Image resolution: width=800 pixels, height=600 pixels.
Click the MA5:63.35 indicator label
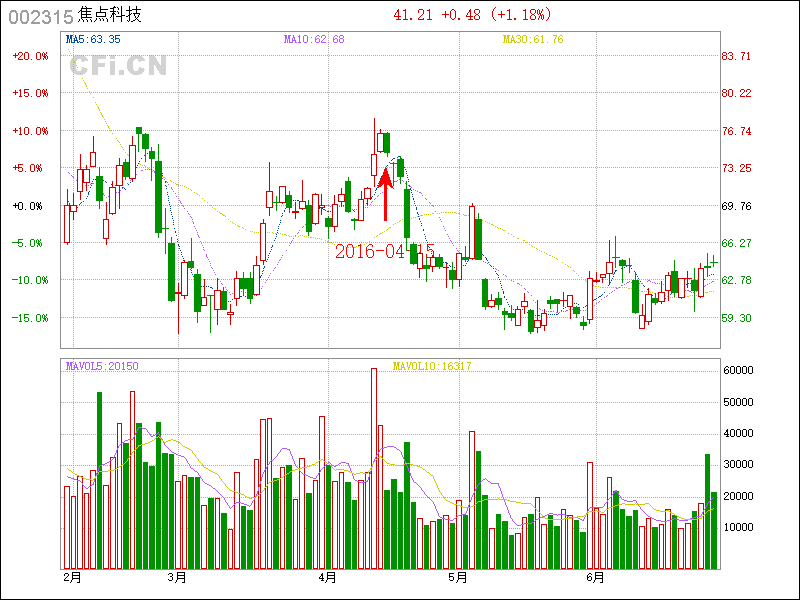coord(92,39)
